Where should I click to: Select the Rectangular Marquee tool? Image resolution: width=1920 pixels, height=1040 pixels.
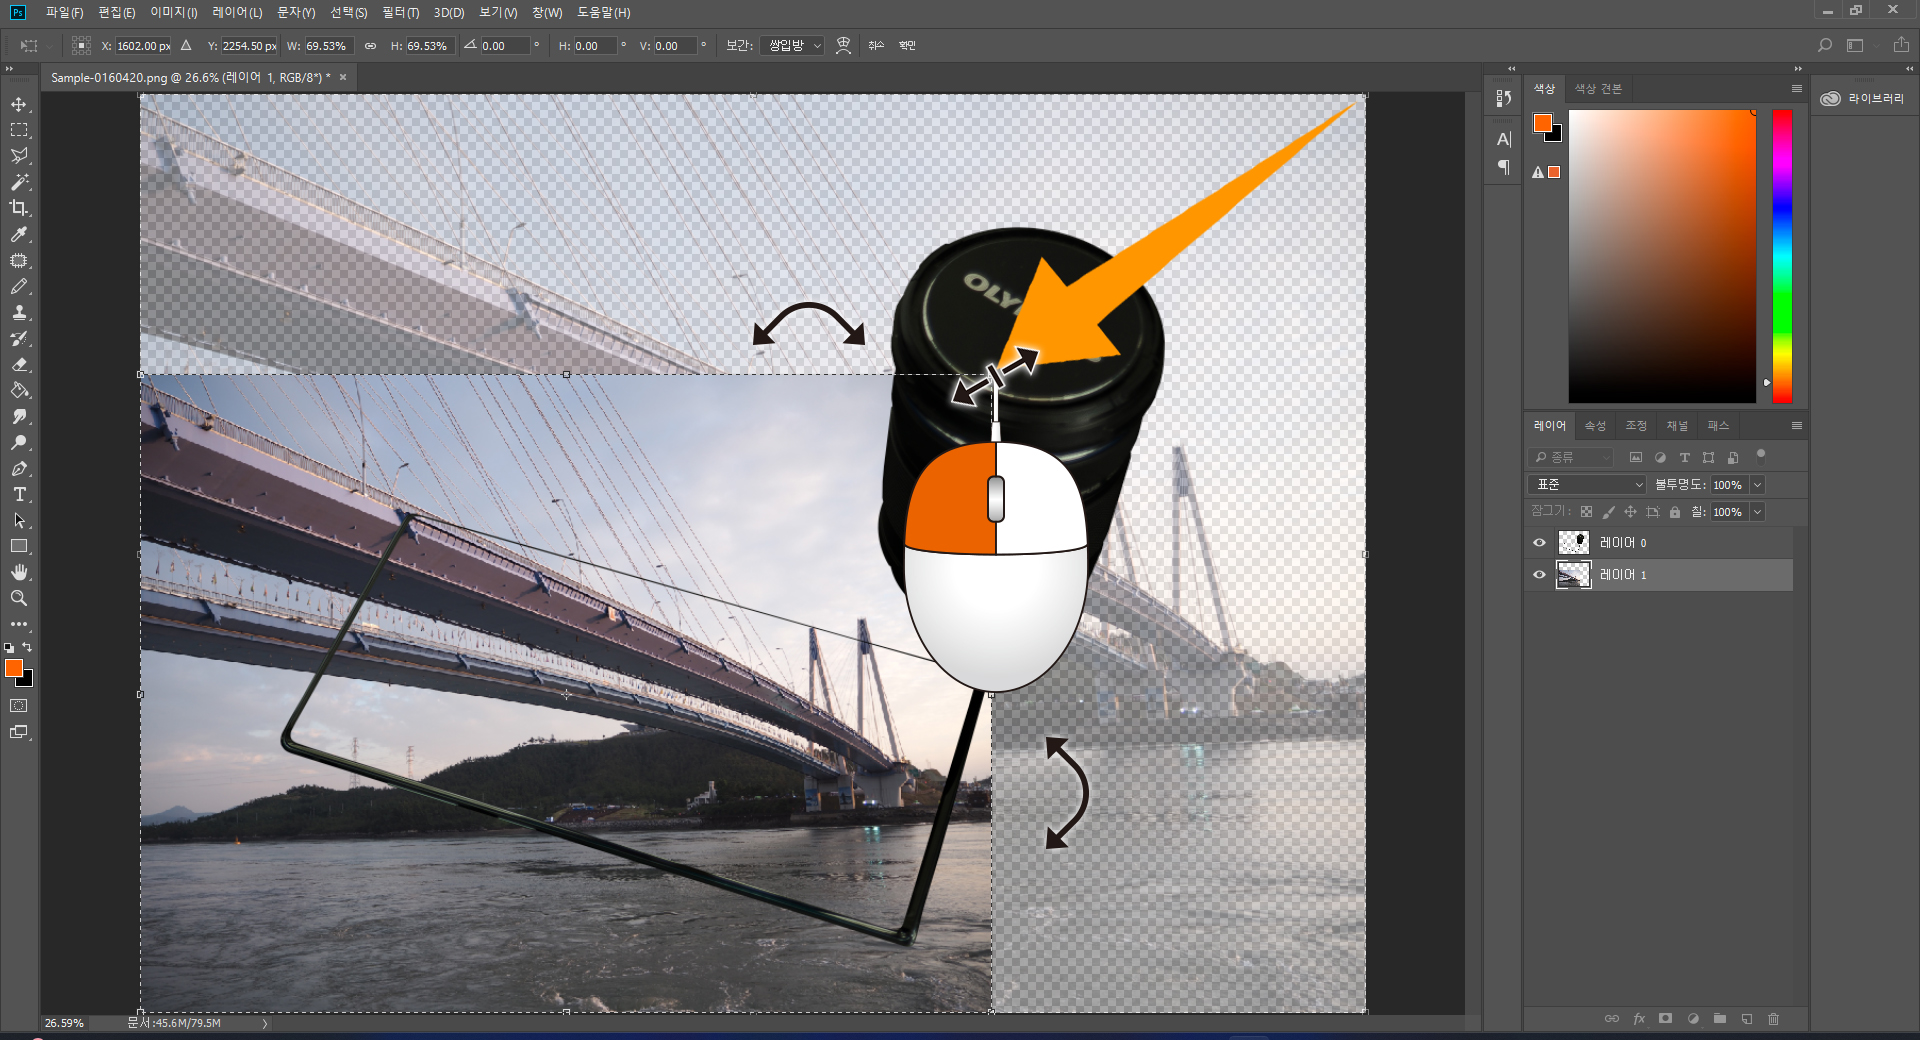click(x=19, y=130)
